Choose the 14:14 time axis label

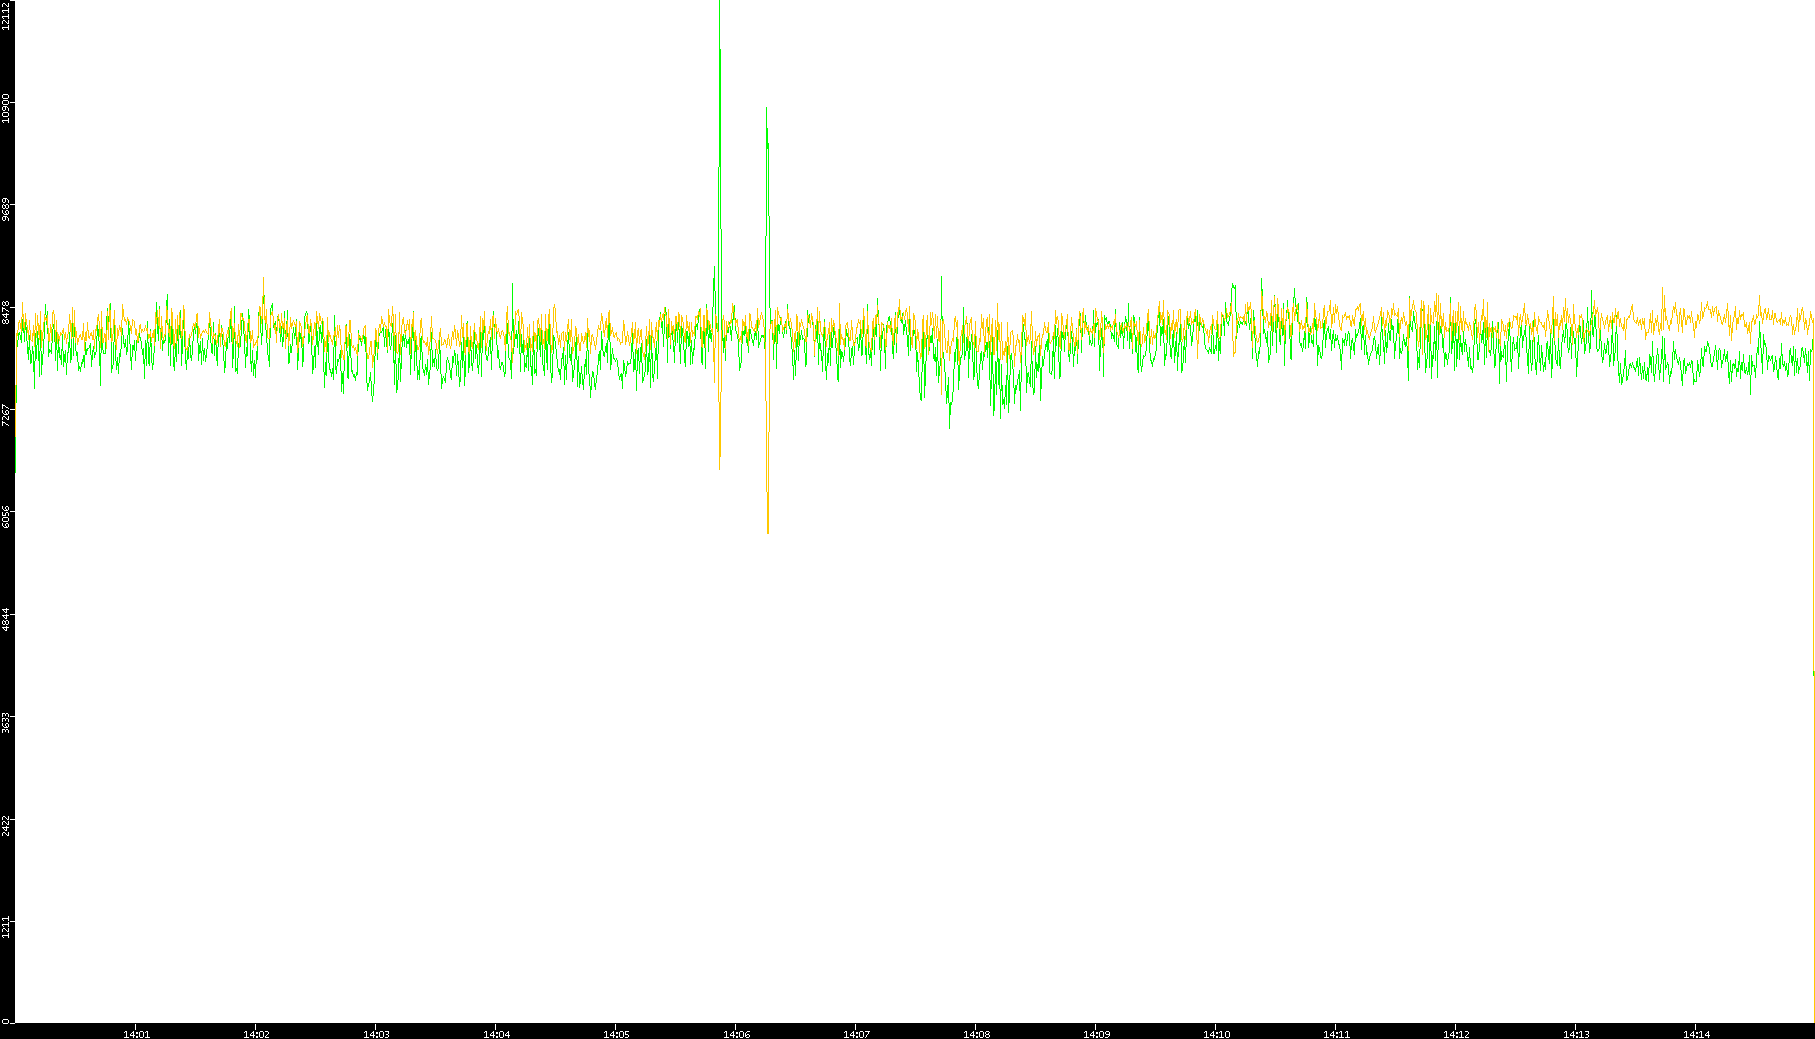click(x=1696, y=1034)
